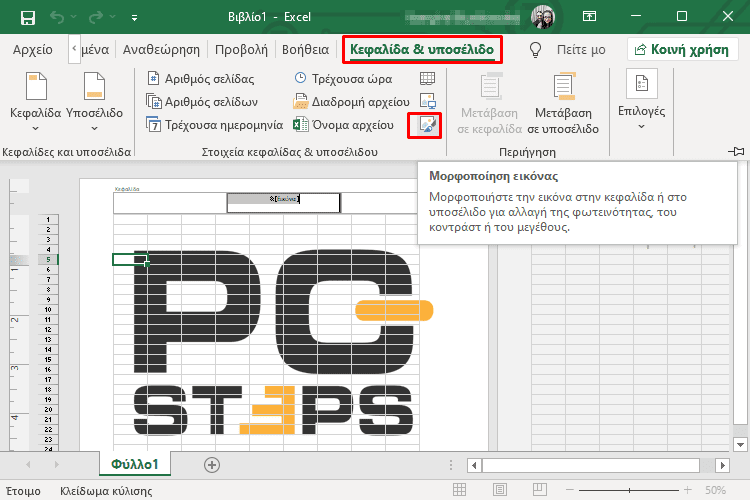The image size is (750, 500).
Task: Insert Τρέχουσα ημερομηνία current date
Action: coord(214,125)
